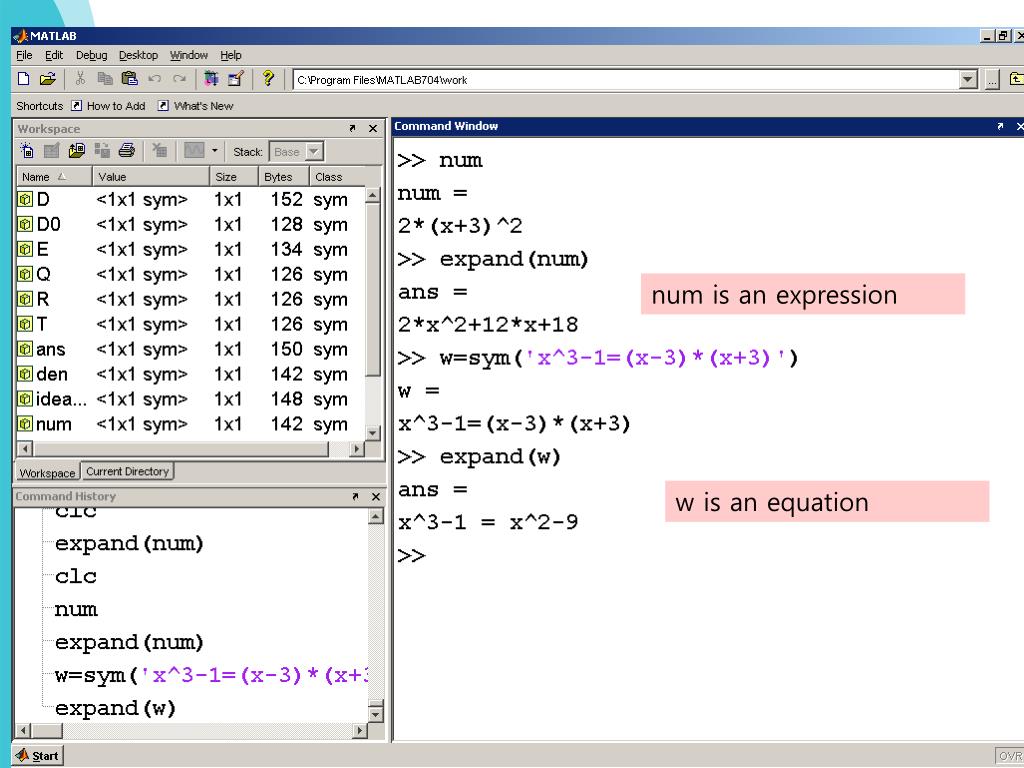Viewport: 1024px width, 768px height.
Task: Click the Undo arrow icon
Action: (155, 79)
